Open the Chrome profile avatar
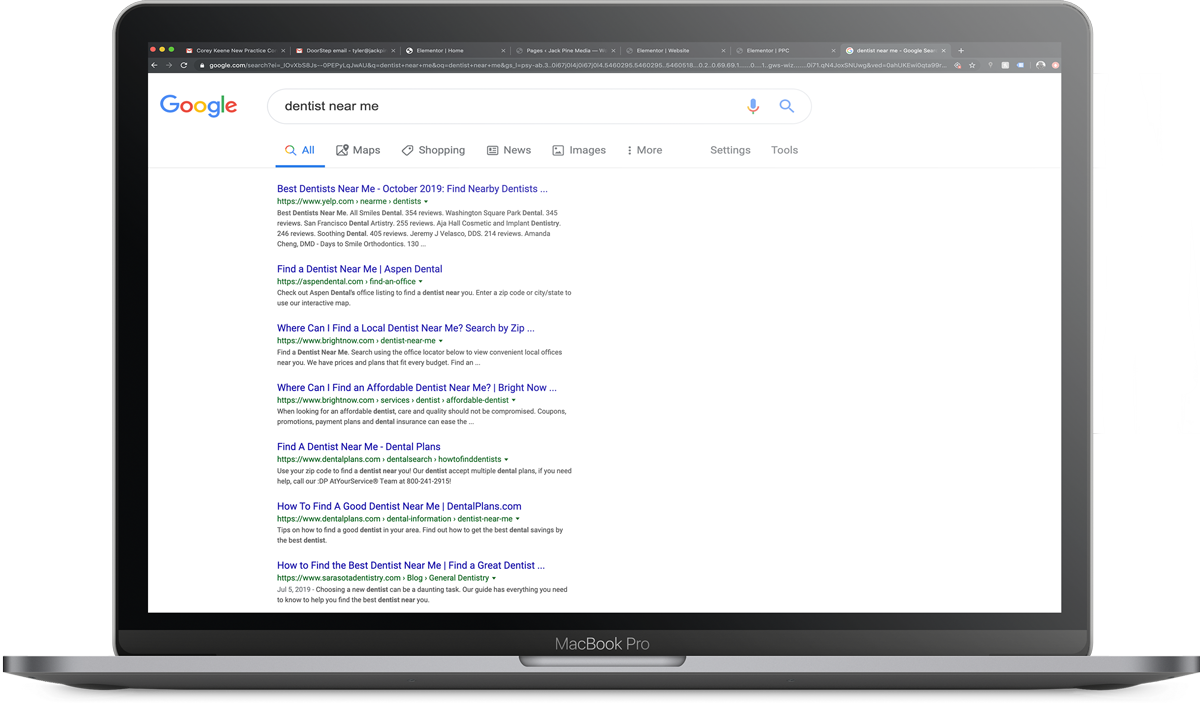Image resolution: width=1200 pixels, height=703 pixels. click(1040, 65)
